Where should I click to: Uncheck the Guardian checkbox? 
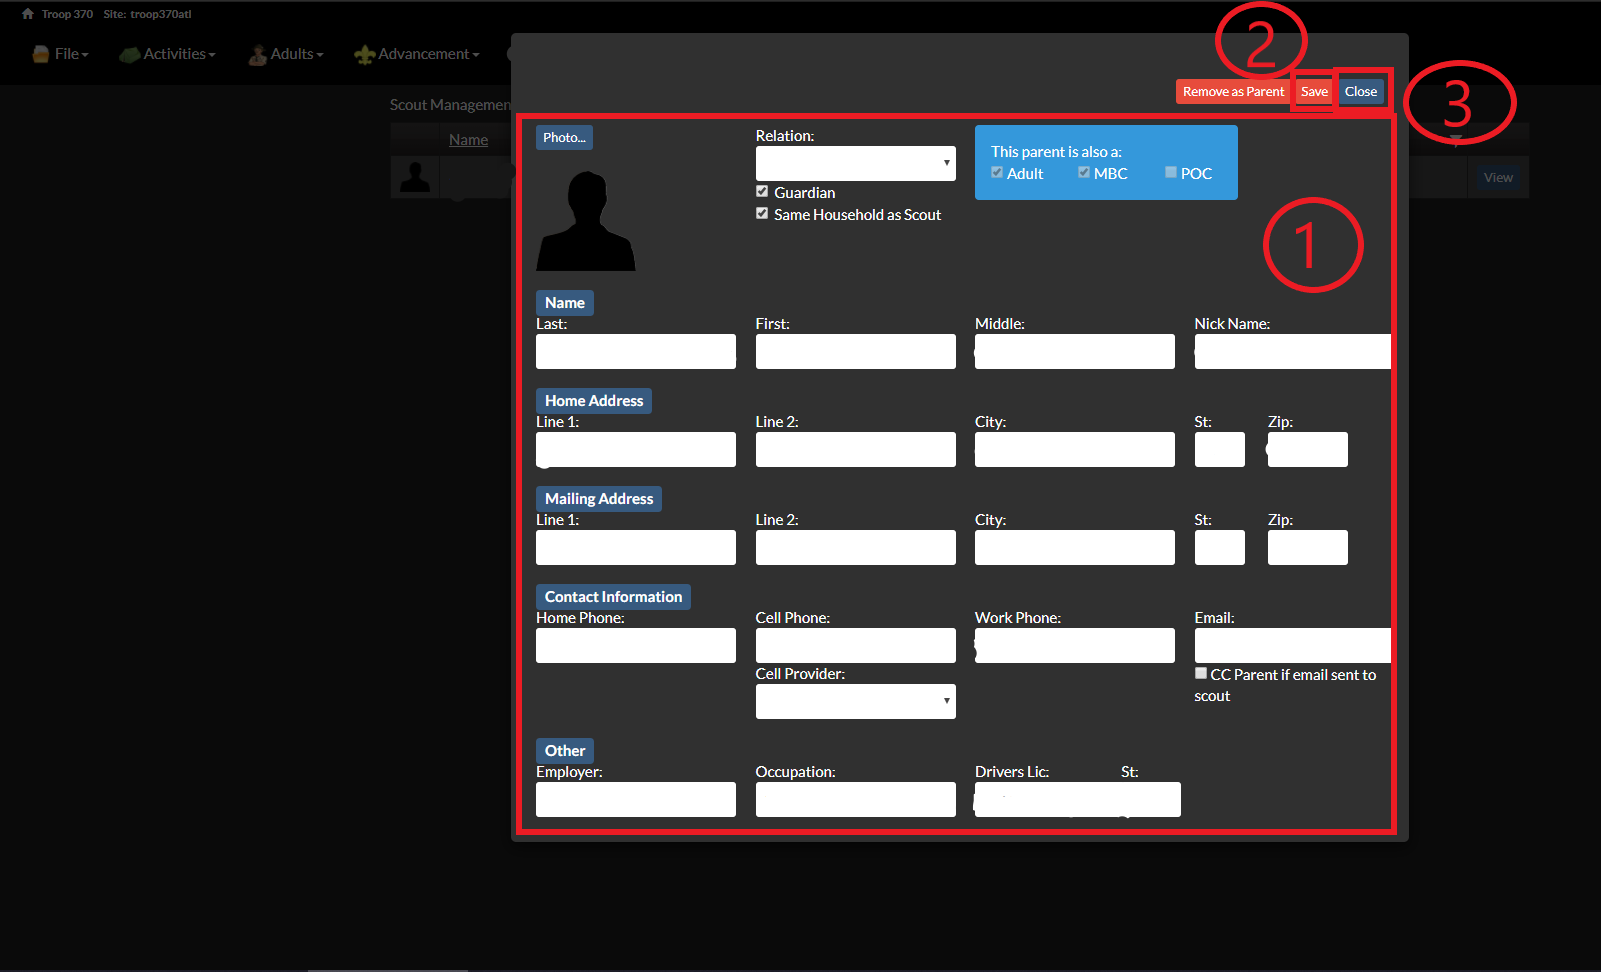[762, 191]
